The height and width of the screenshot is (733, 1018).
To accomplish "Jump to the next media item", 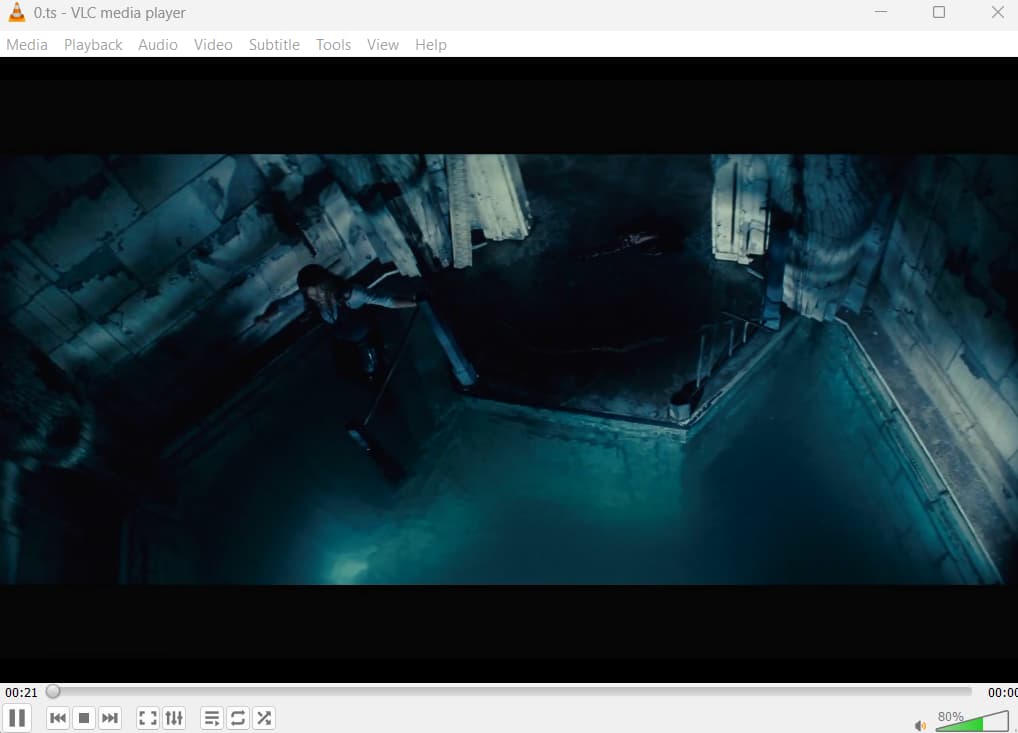I will pos(110,717).
